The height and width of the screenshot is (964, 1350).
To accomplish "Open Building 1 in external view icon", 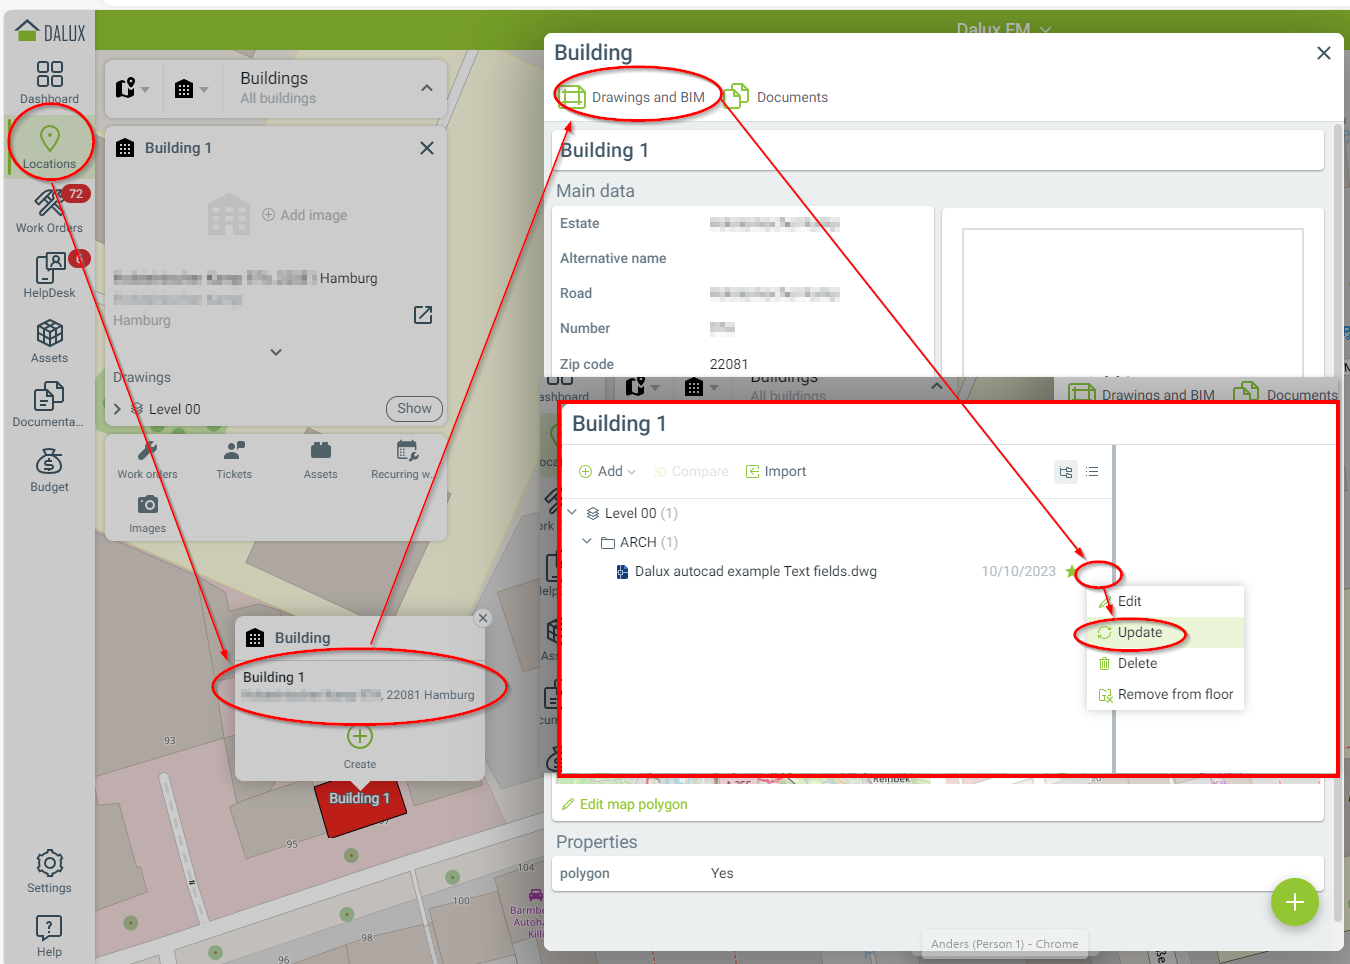I will [423, 315].
